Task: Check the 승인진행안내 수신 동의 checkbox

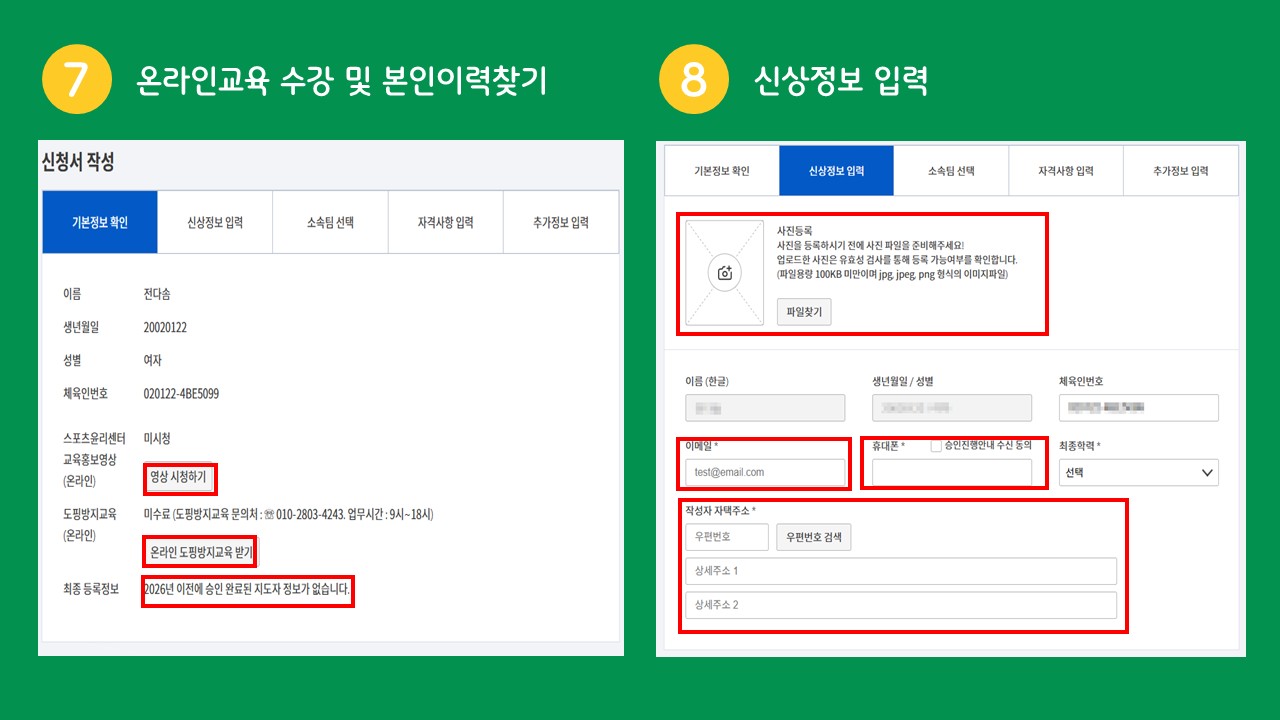Action: [936, 446]
